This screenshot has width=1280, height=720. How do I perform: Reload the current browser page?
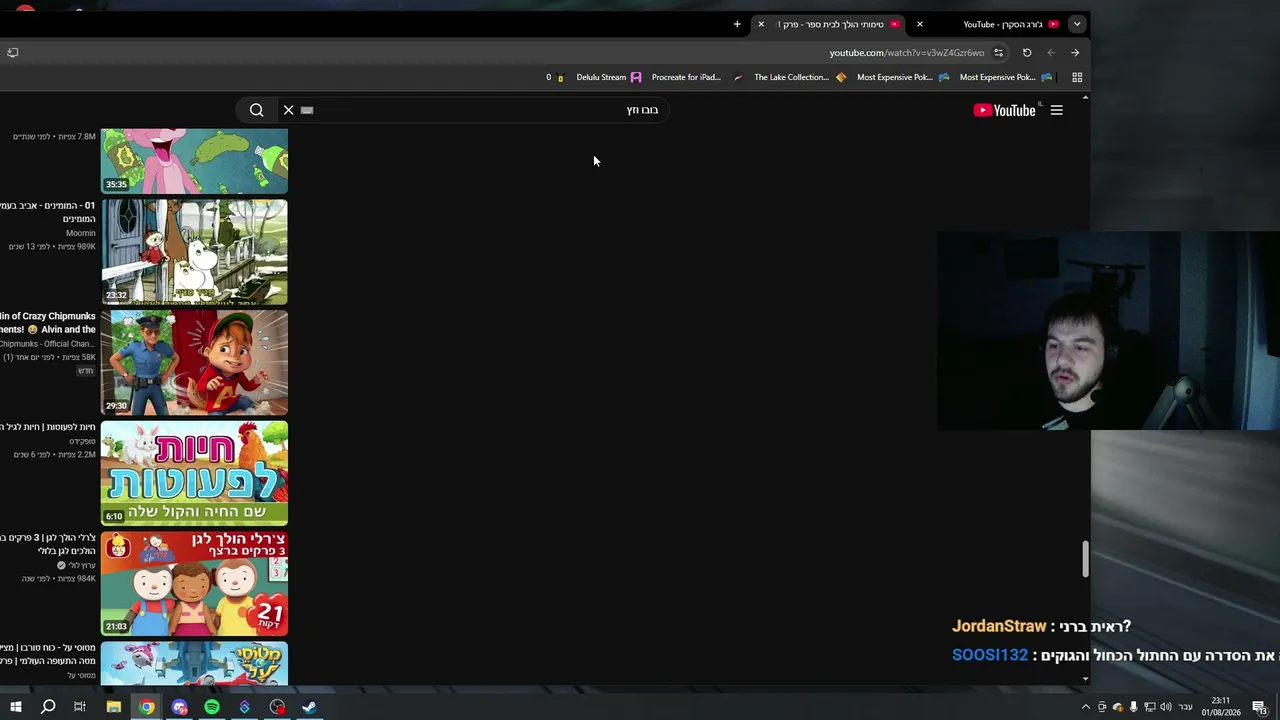click(x=1027, y=53)
